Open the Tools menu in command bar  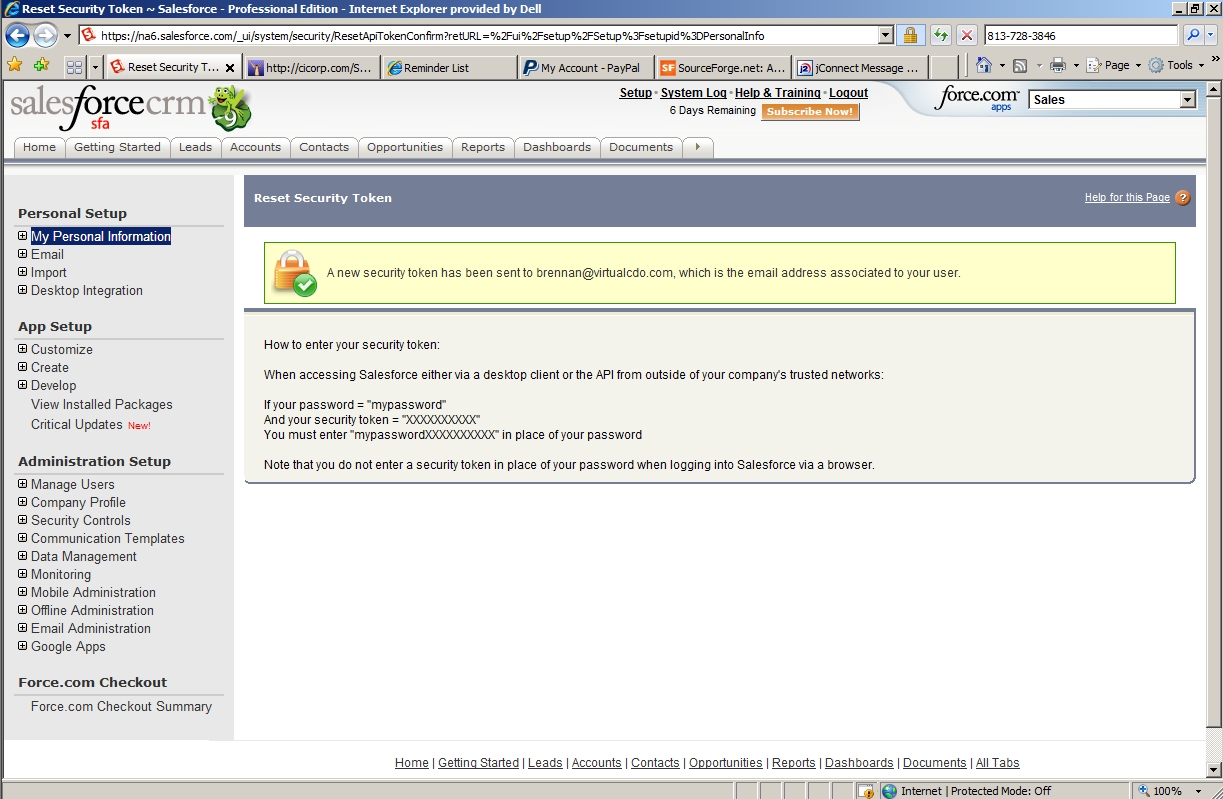point(1177,66)
